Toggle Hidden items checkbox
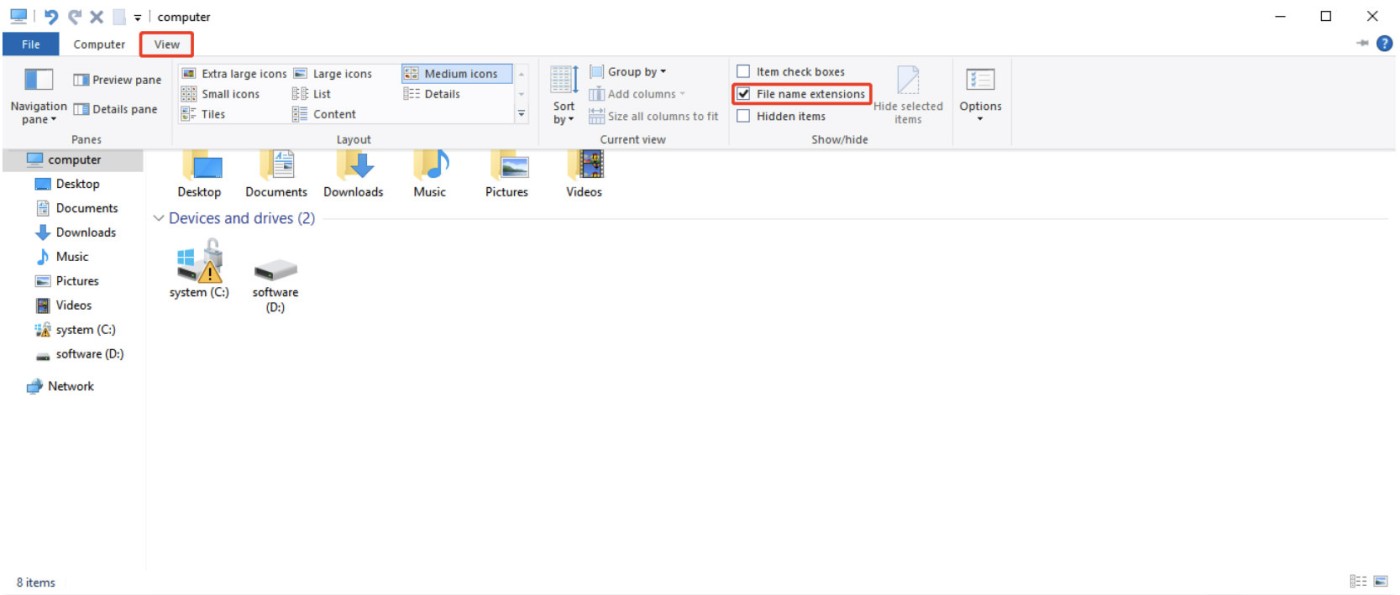This screenshot has width=1400, height=595. click(x=743, y=116)
